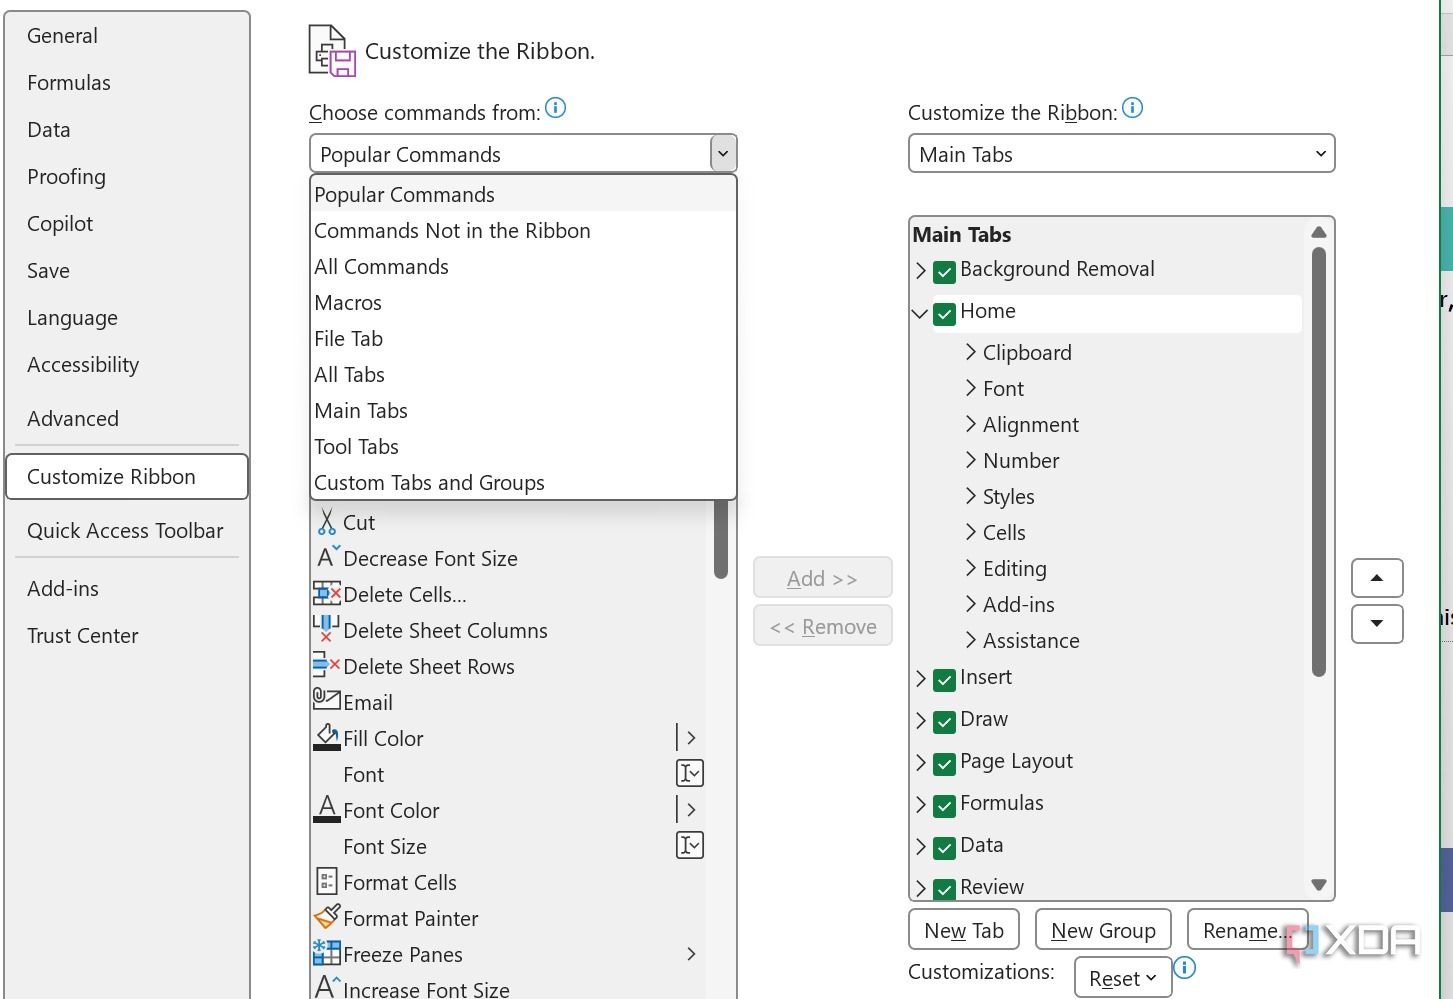
Task: Click the New Tab button
Action: coord(964,930)
